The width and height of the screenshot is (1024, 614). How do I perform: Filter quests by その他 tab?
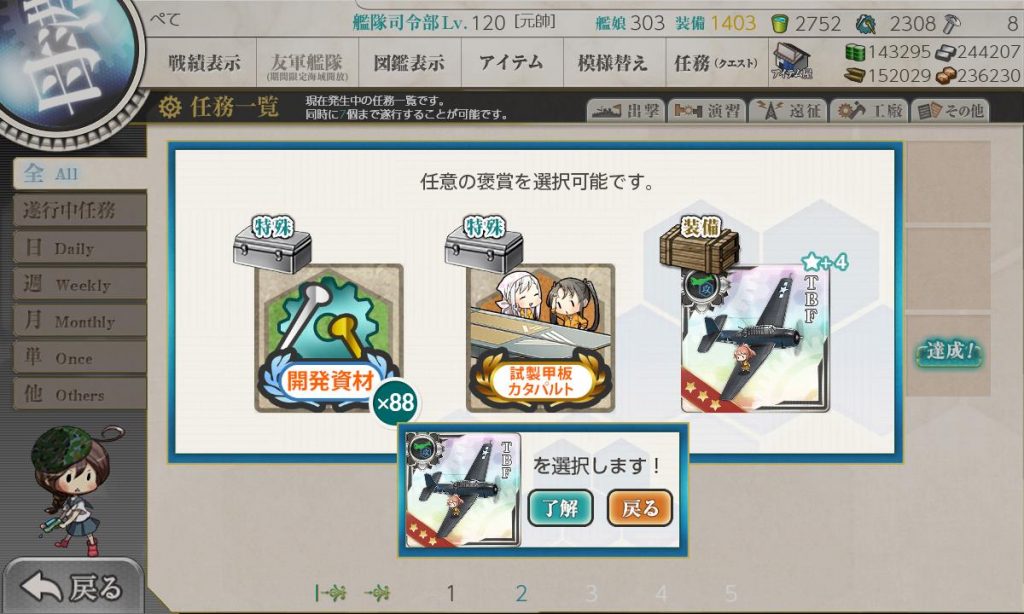950,111
